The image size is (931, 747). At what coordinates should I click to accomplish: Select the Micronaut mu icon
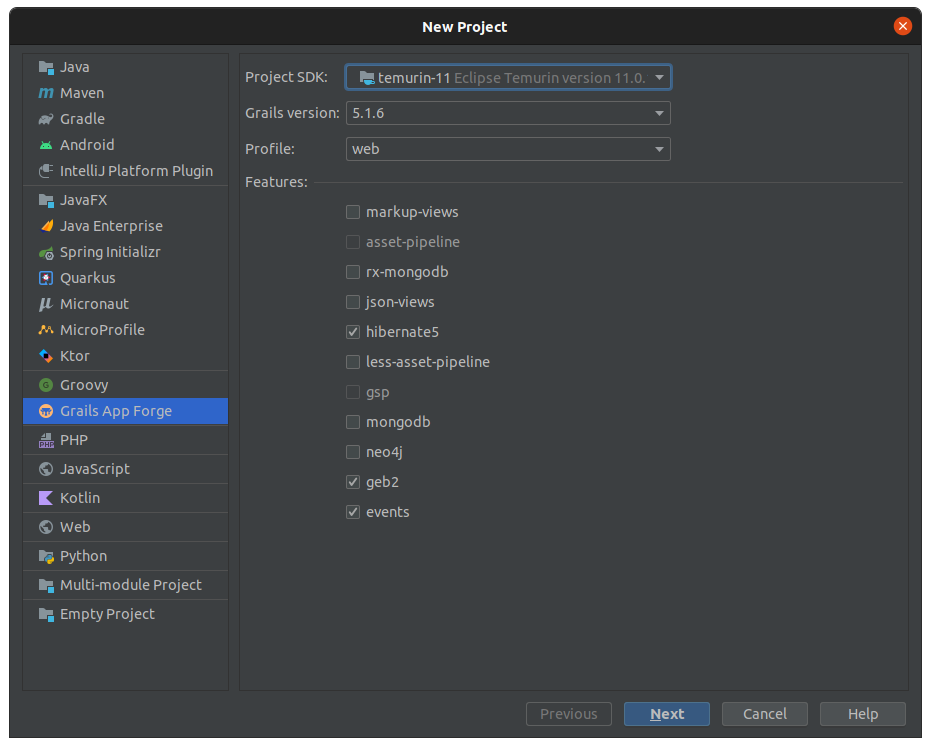[46, 304]
